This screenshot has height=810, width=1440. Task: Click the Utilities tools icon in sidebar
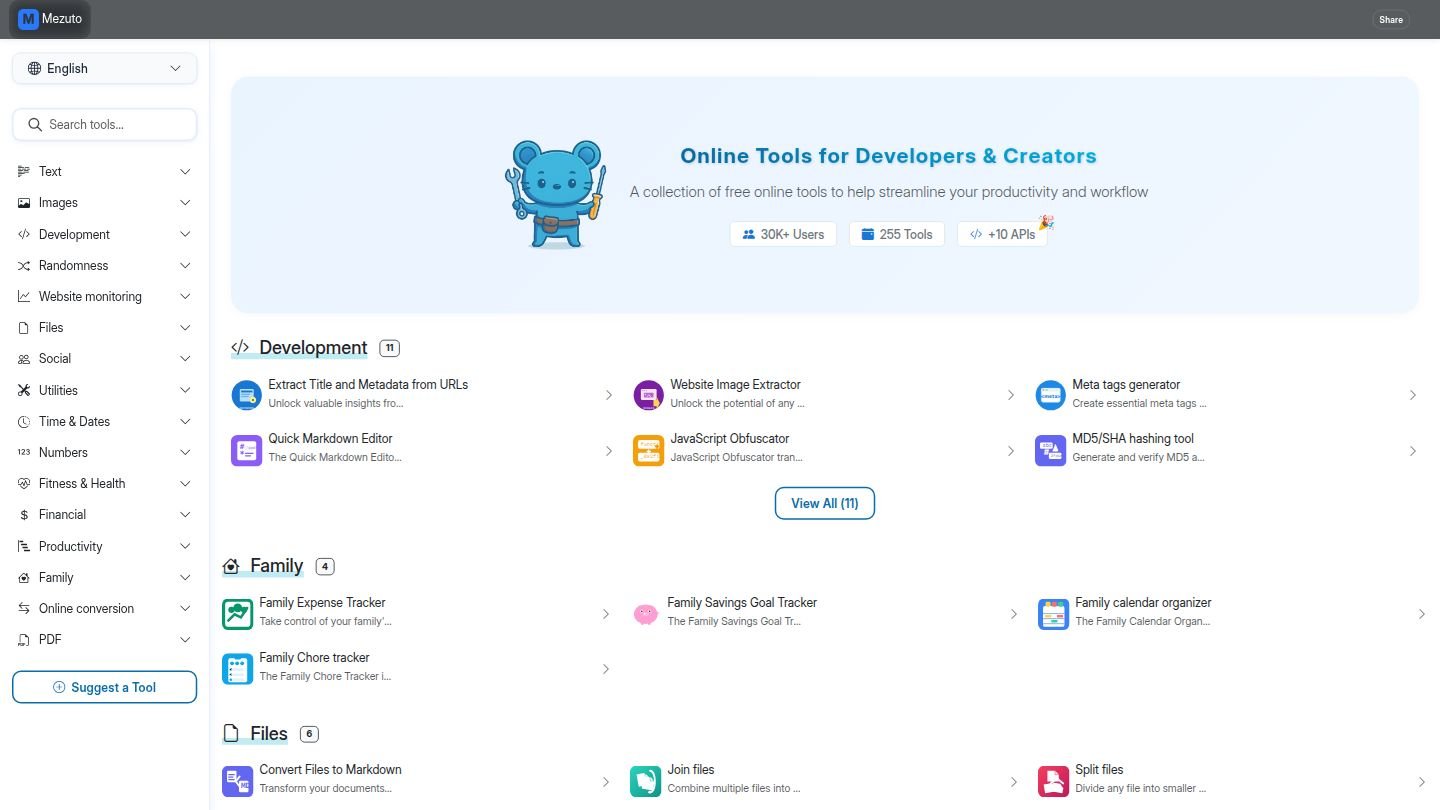click(x=24, y=390)
